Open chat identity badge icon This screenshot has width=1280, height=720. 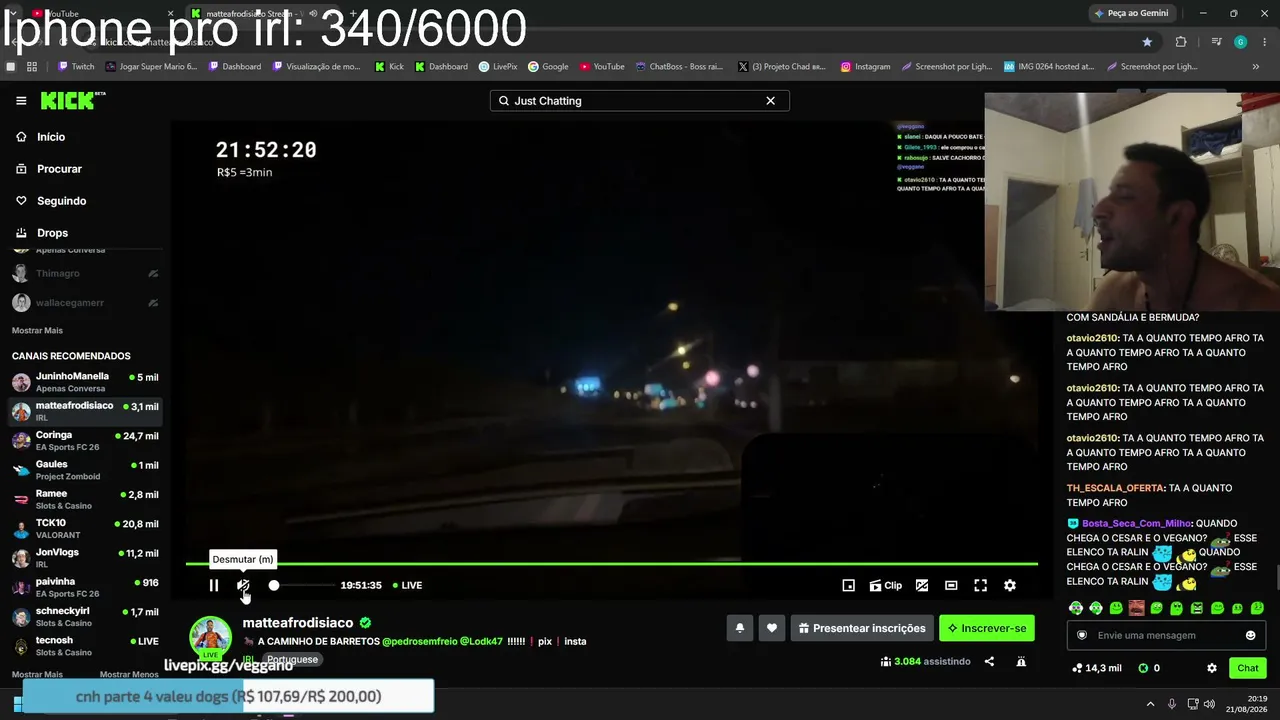pos(1081,636)
